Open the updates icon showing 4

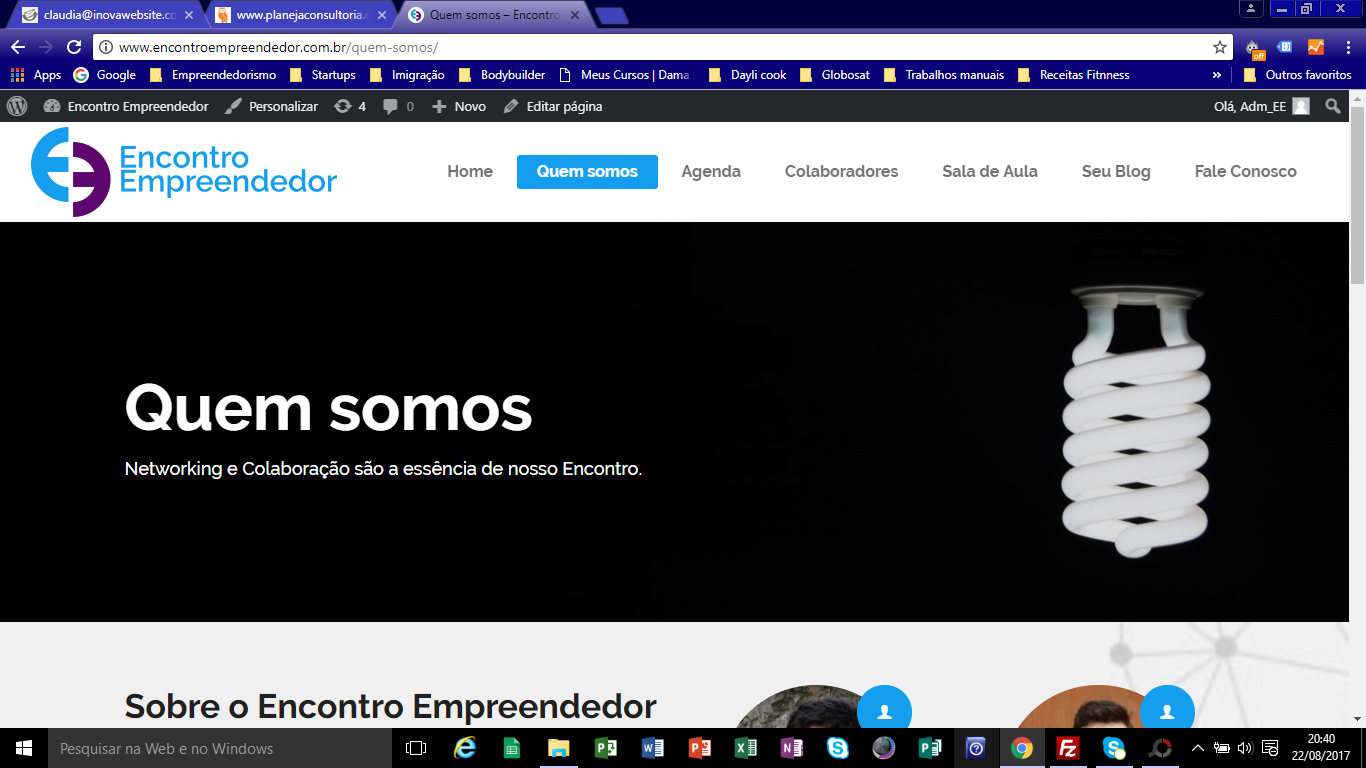click(x=350, y=106)
